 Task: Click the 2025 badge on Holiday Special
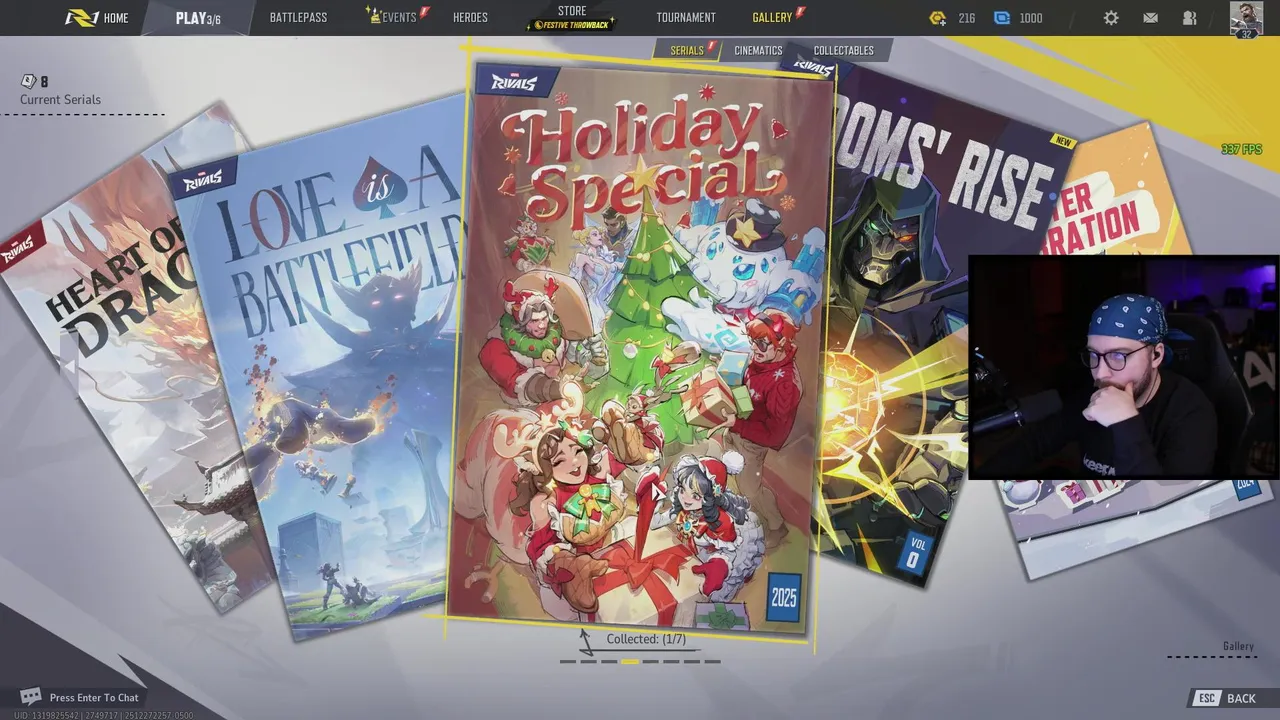click(785, 598)
